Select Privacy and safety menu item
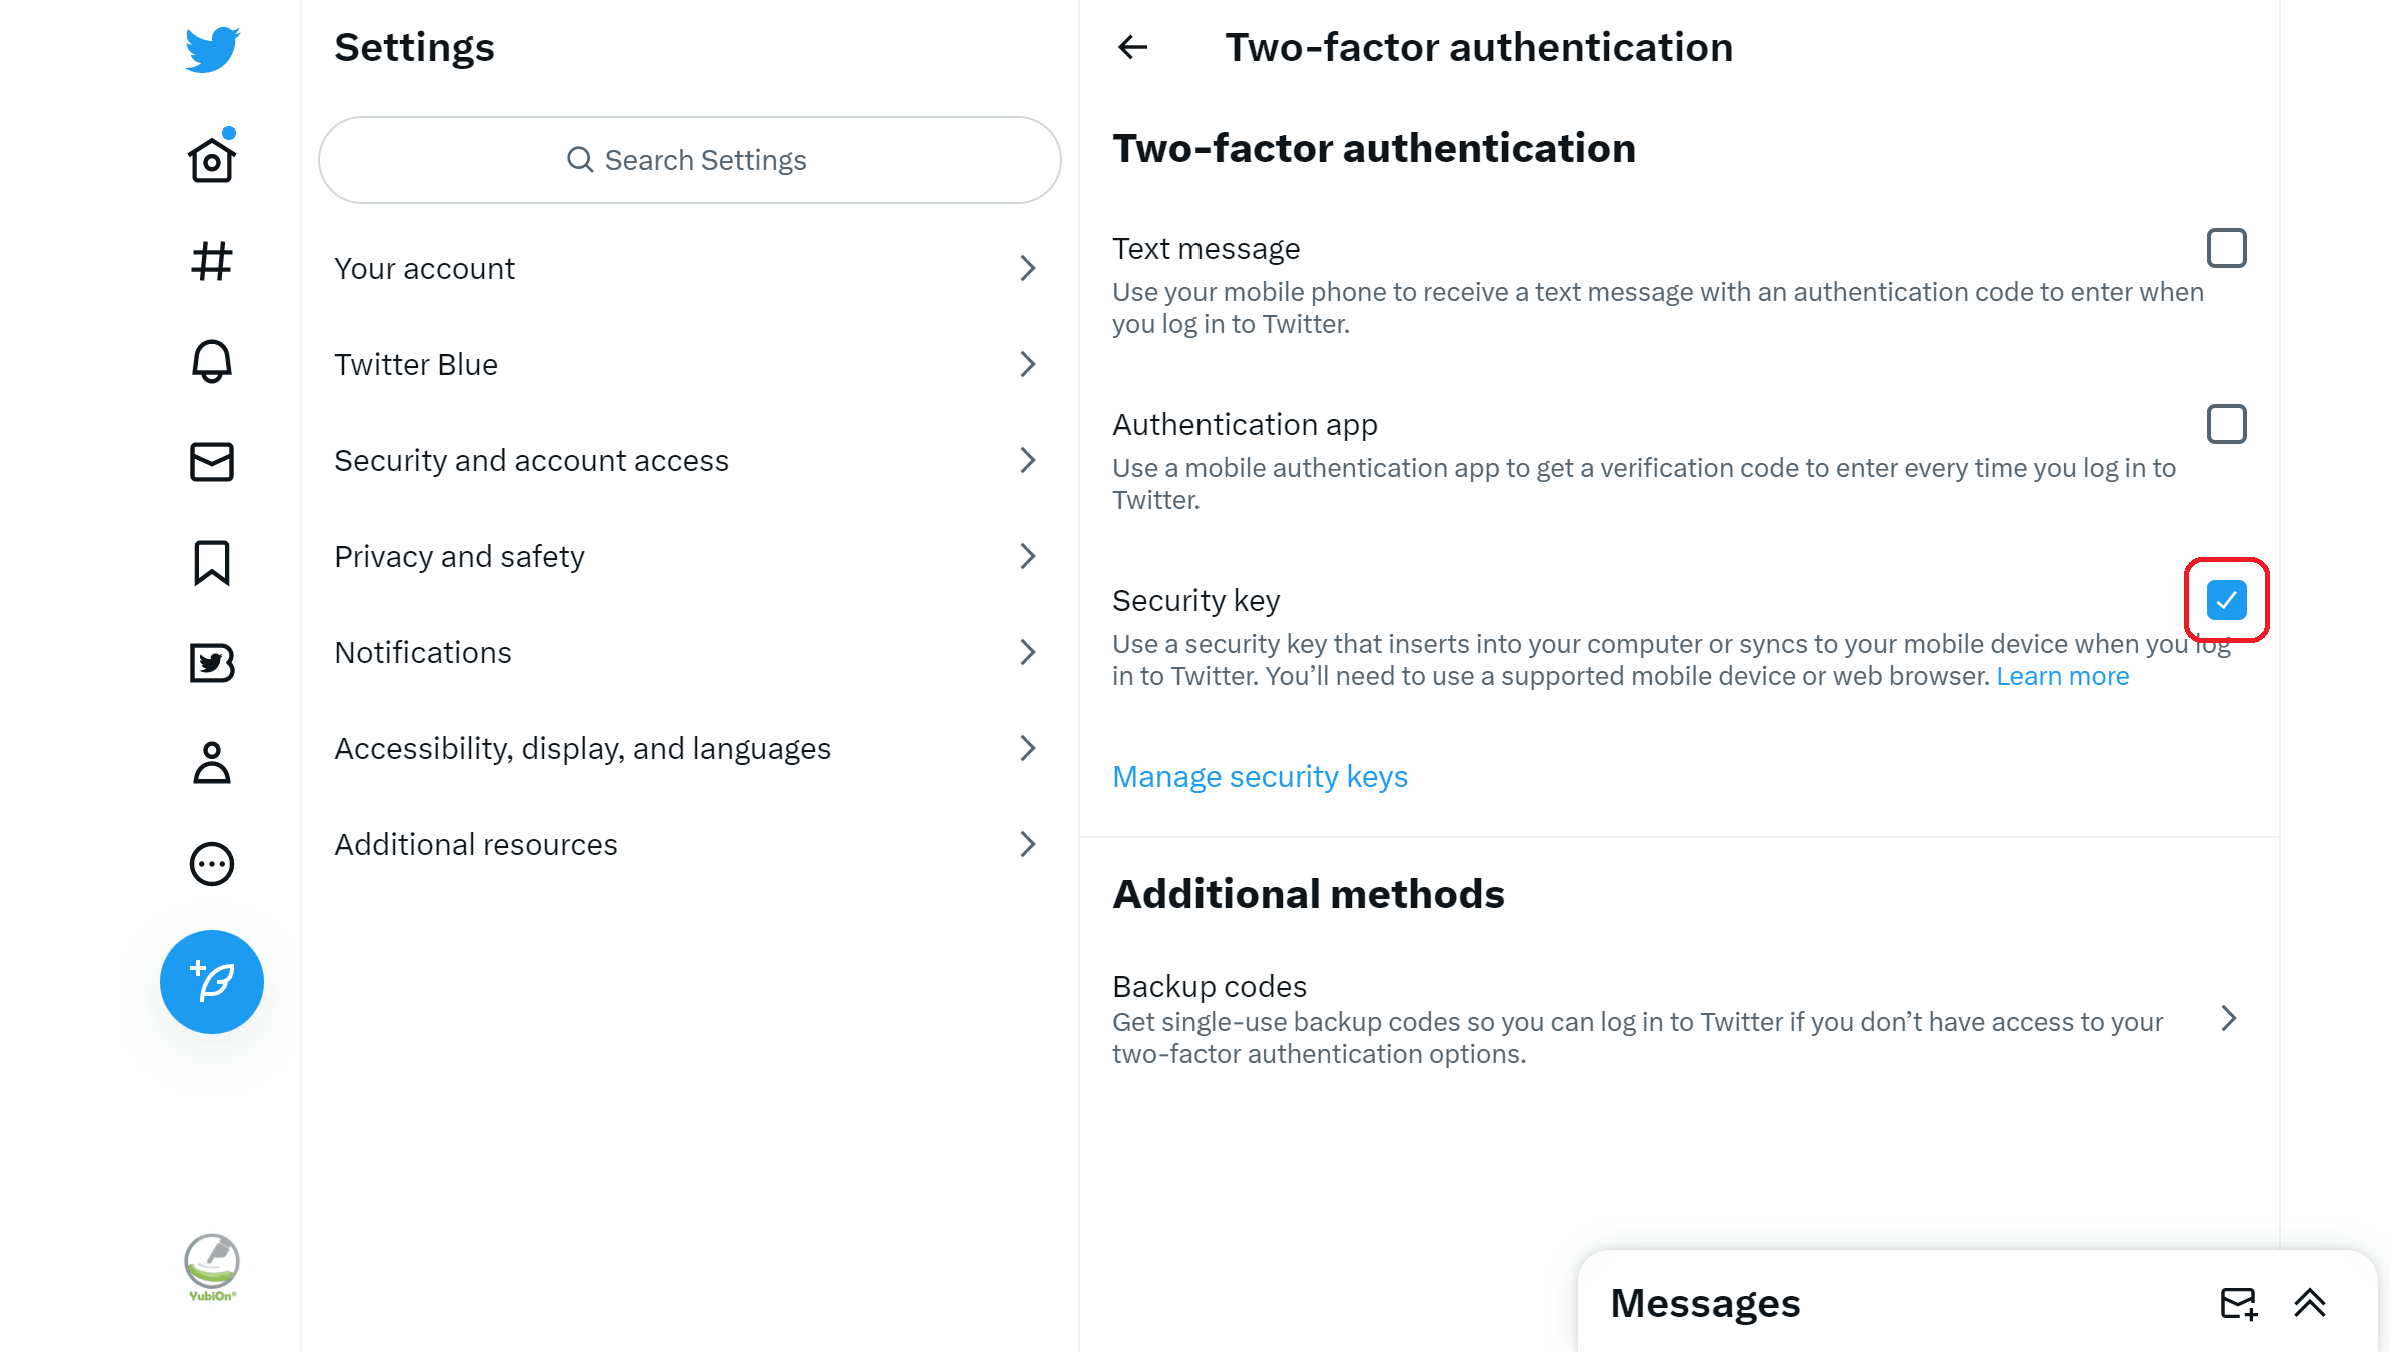The width and height of the screenshot is (2390, 1352). [690, 556]
